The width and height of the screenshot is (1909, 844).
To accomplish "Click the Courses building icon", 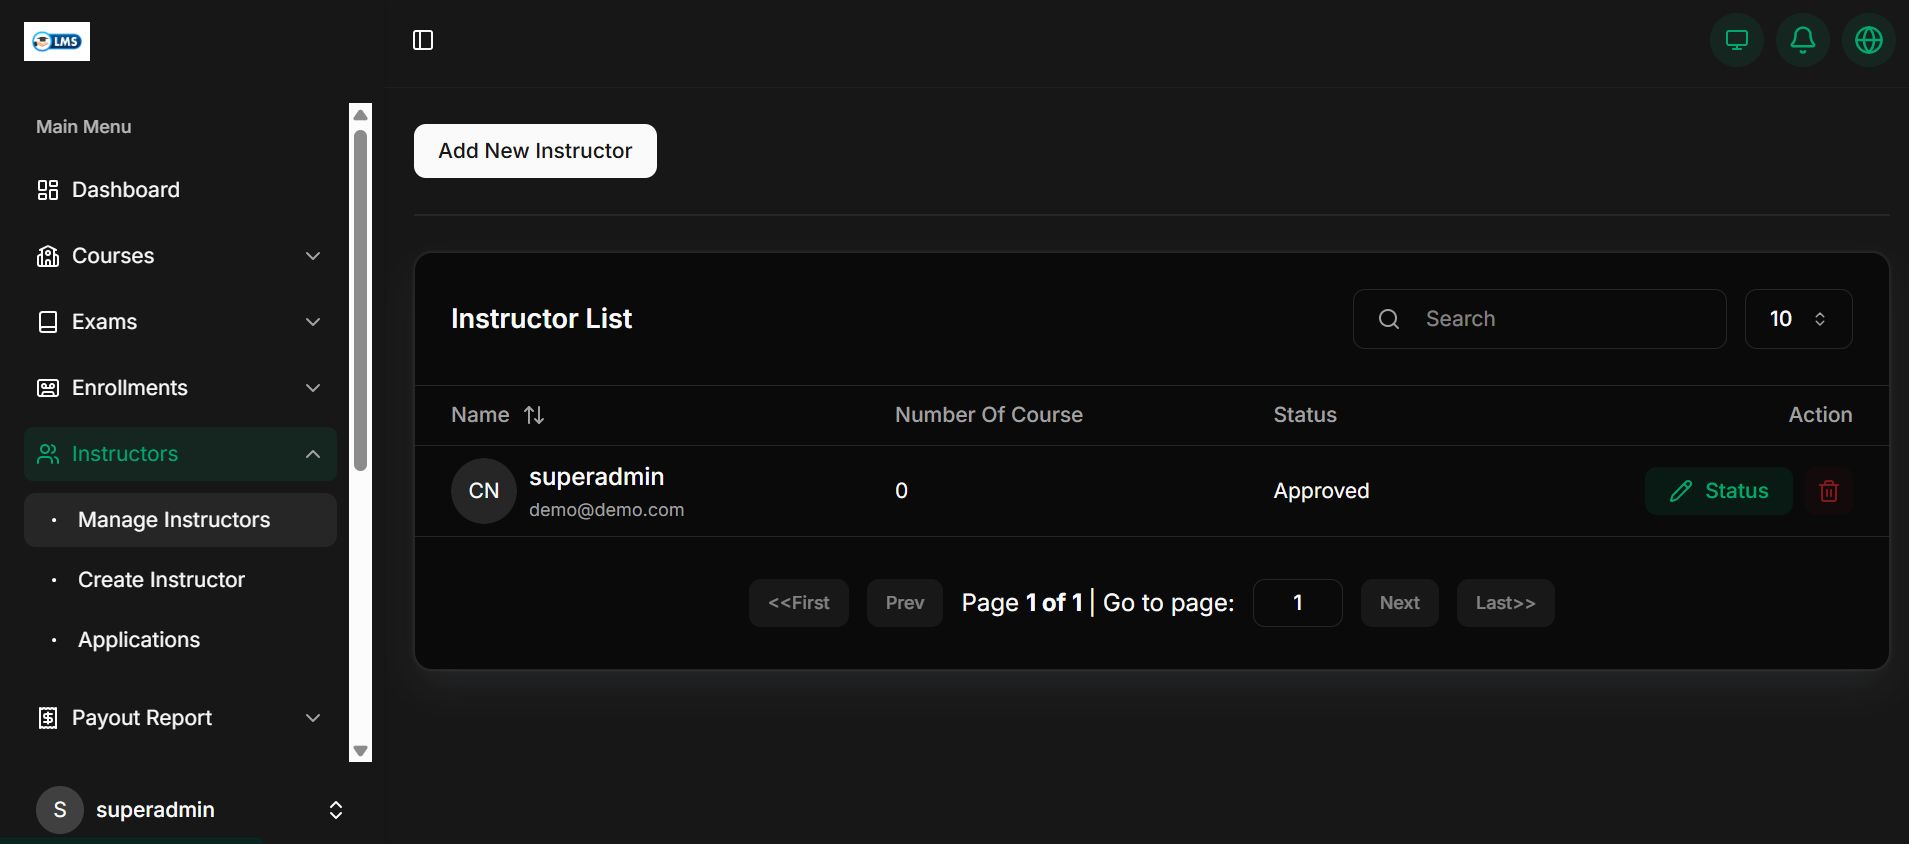I will click(48, 256).
